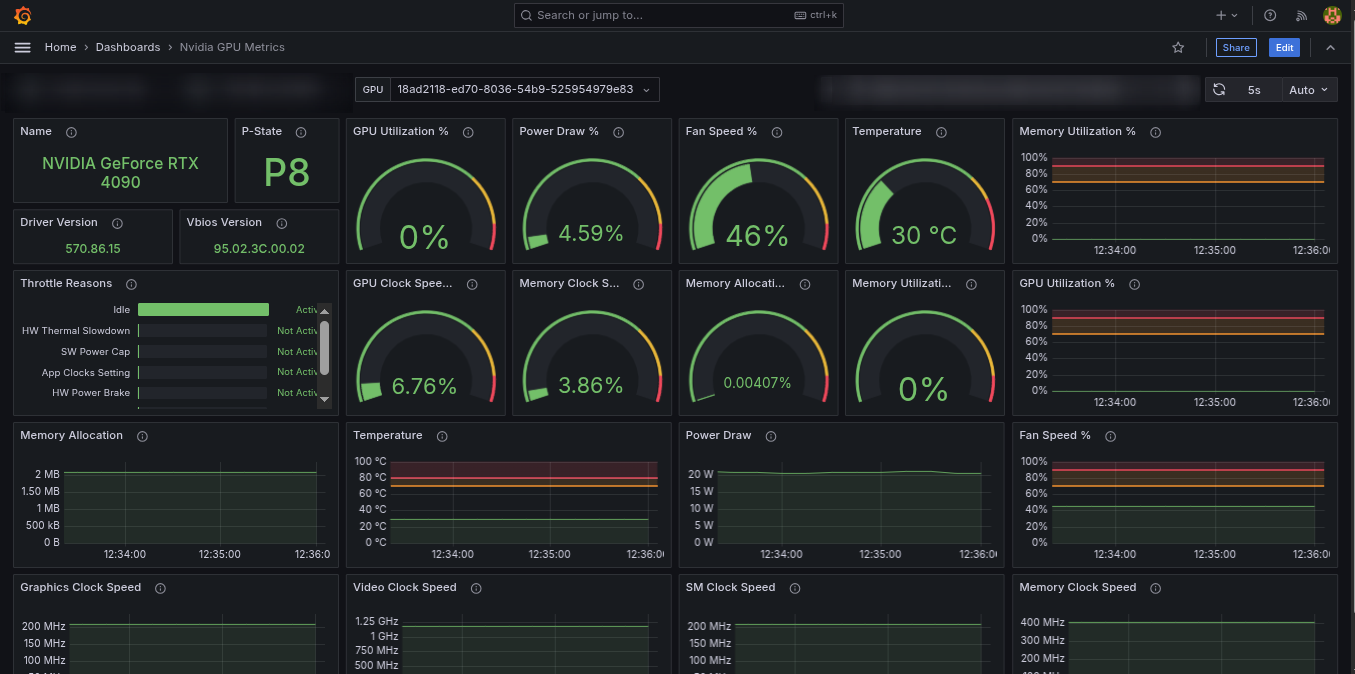The height and width of the screenshot is (674, 1355).
Task: Click HW Power Brake row label
Action: 91,393
